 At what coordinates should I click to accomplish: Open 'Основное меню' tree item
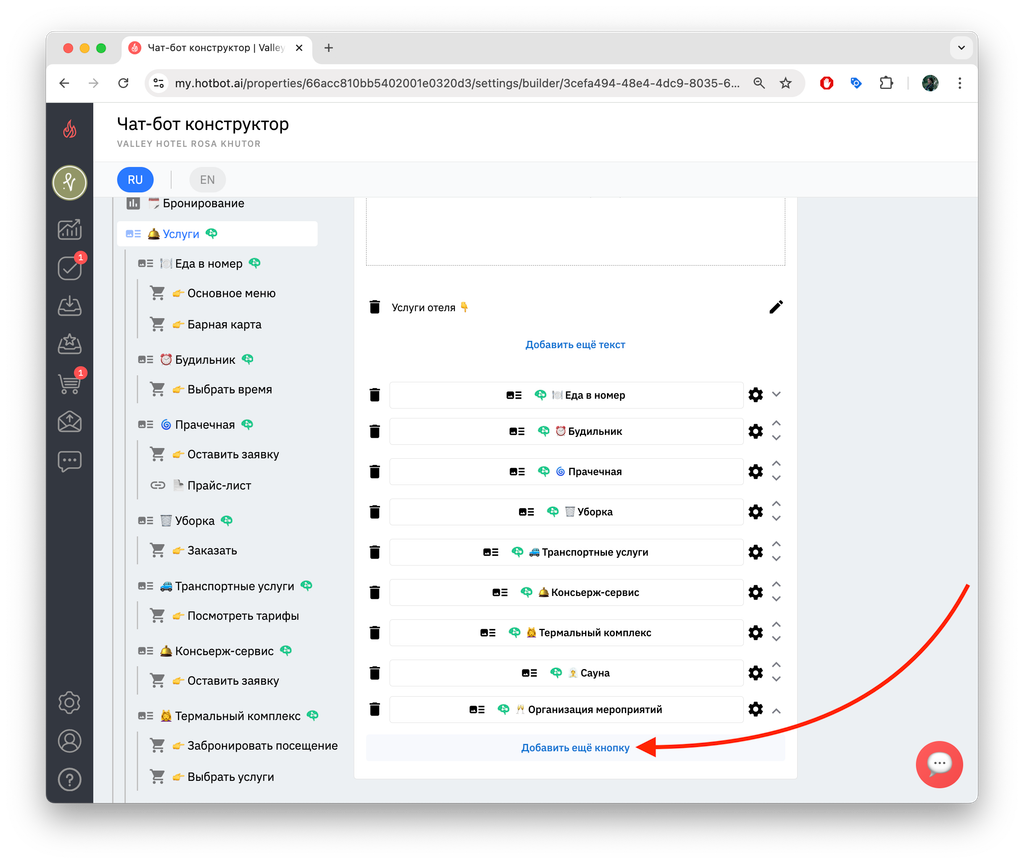(231, 294)
